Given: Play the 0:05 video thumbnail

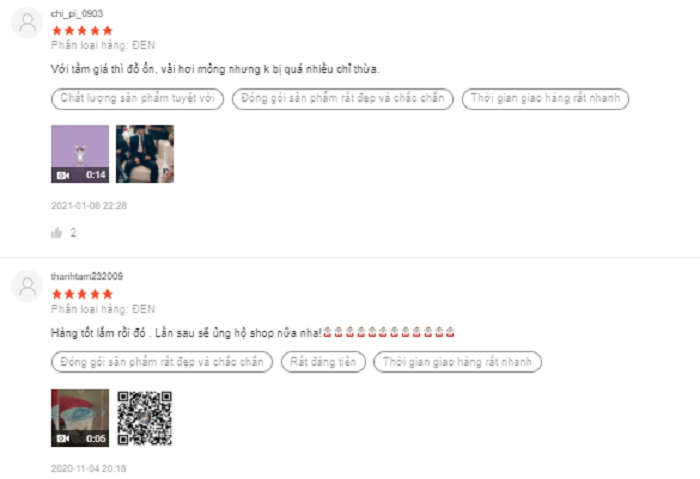Looking at the screenshot, I should click(80, 418).
